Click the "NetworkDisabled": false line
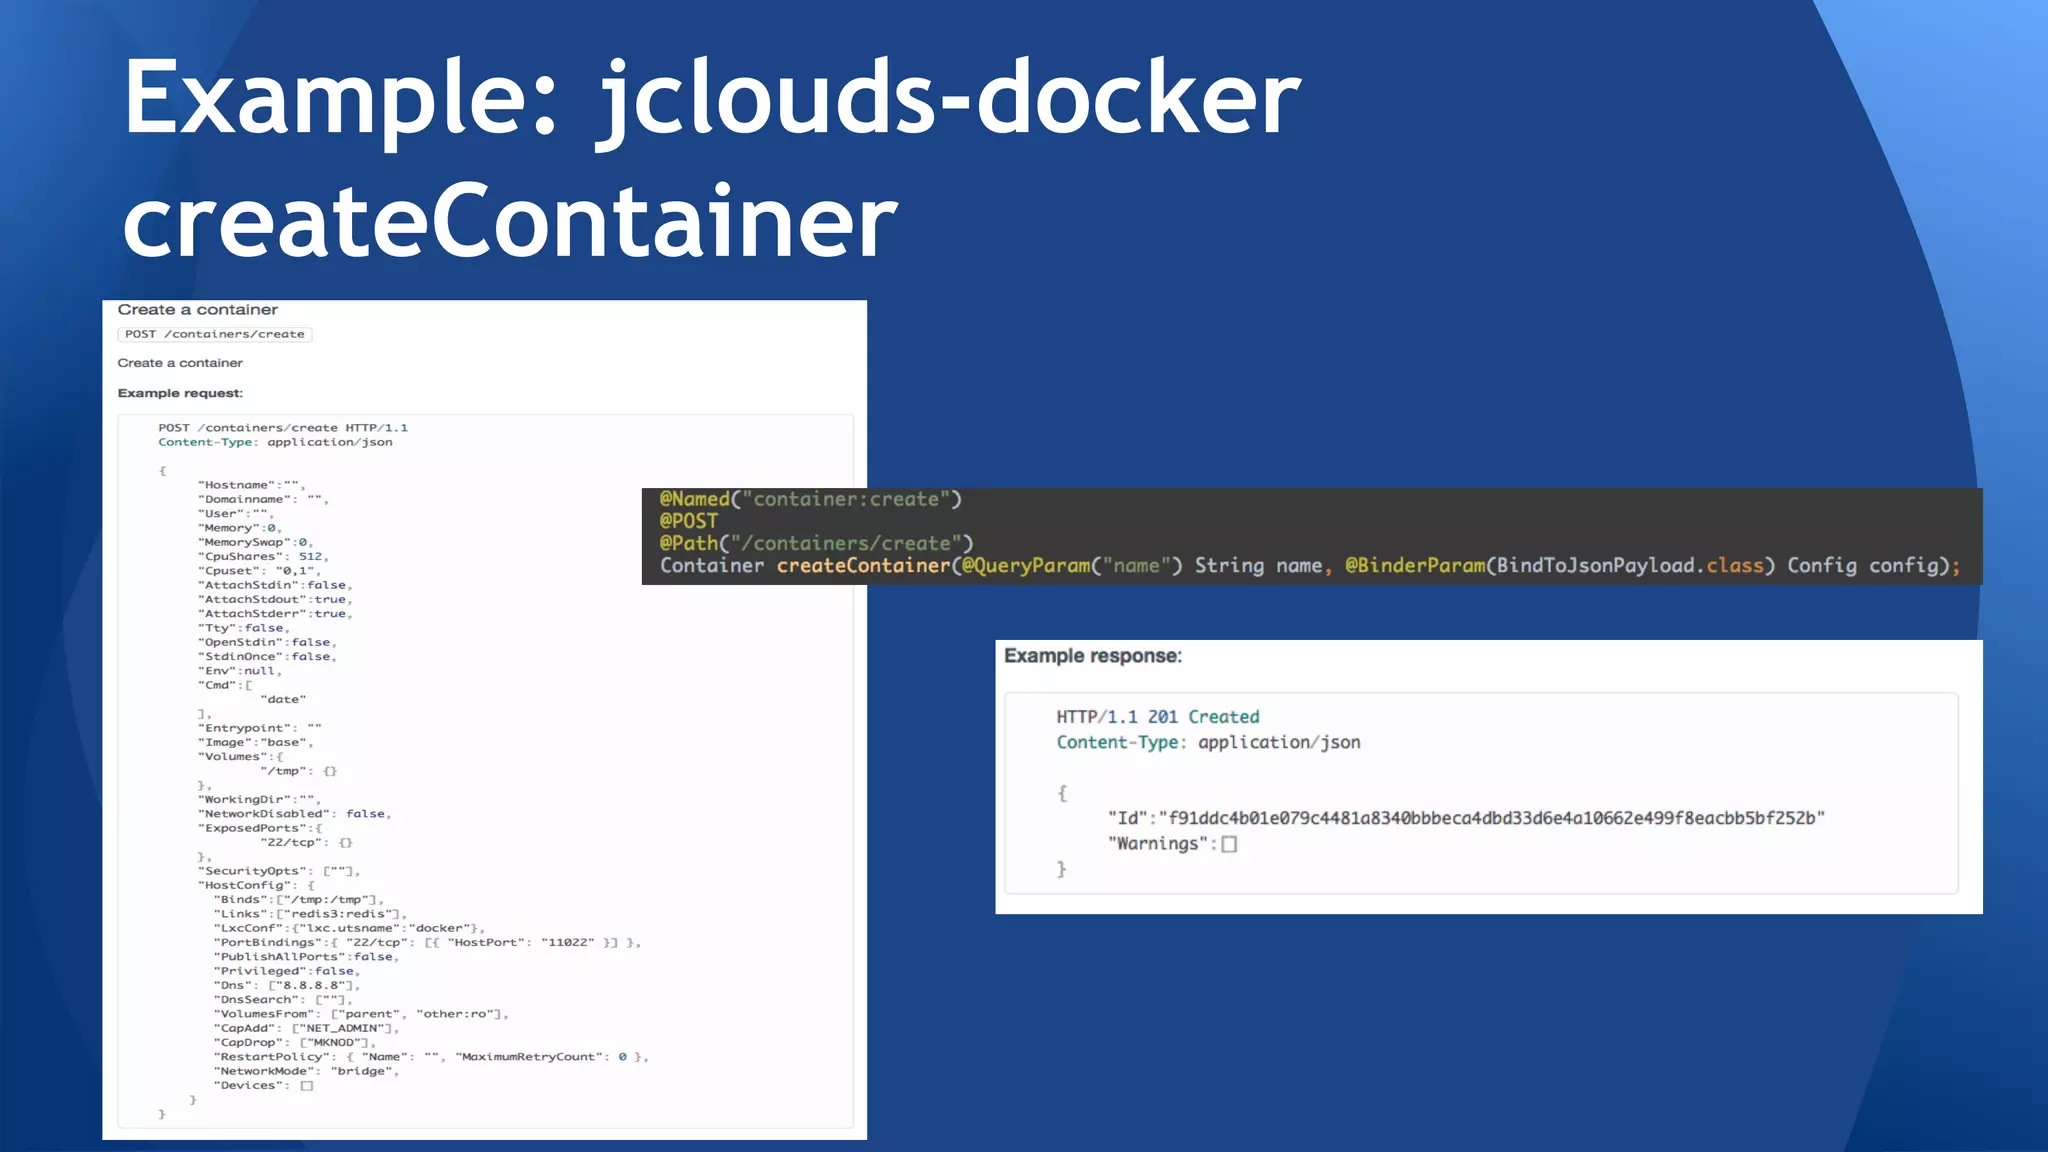 point(294,814)
